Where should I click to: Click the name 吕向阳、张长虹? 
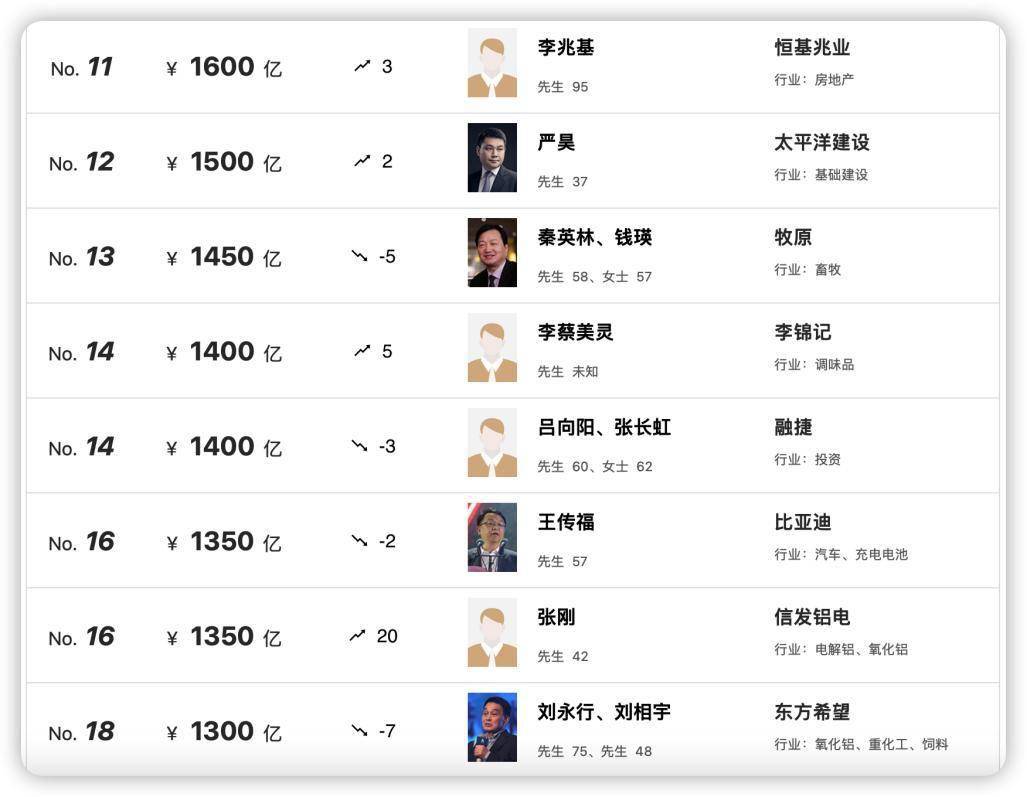coord(604,427)
